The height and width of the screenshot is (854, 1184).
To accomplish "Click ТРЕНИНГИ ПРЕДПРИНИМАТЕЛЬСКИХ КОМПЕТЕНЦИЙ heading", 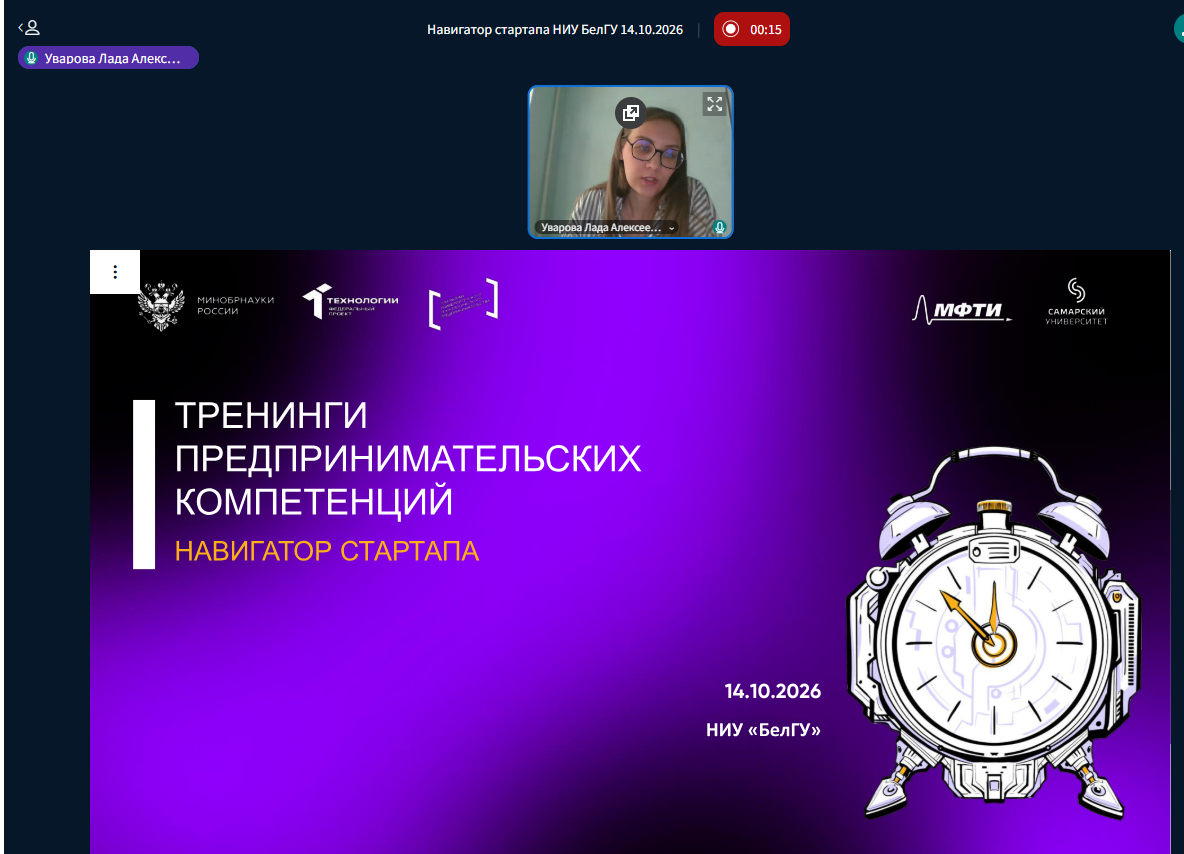I will (408, 458).
